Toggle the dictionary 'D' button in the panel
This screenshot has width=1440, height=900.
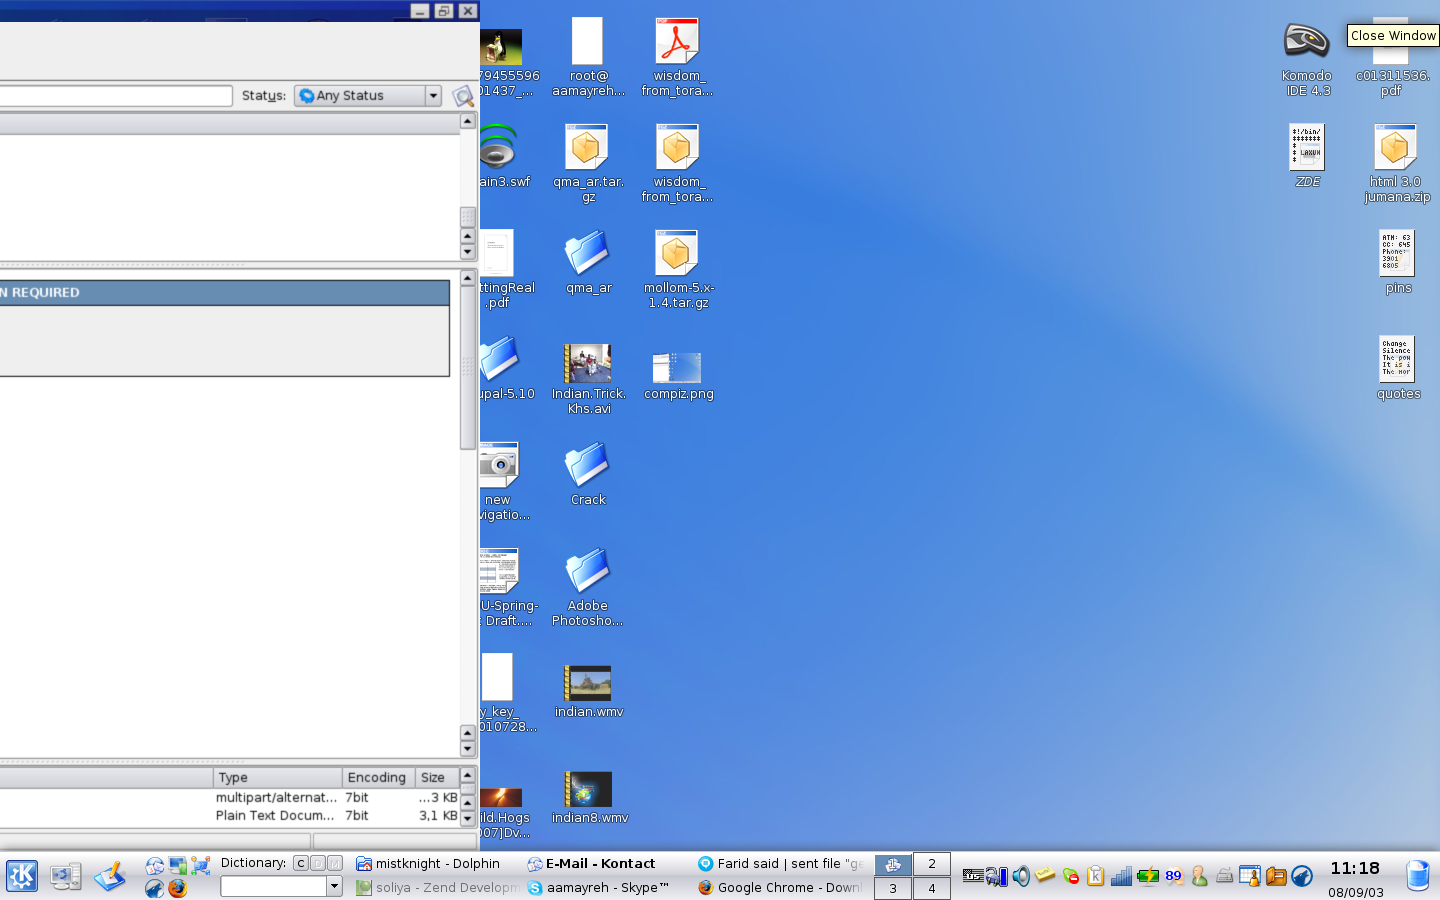[318, 863]
